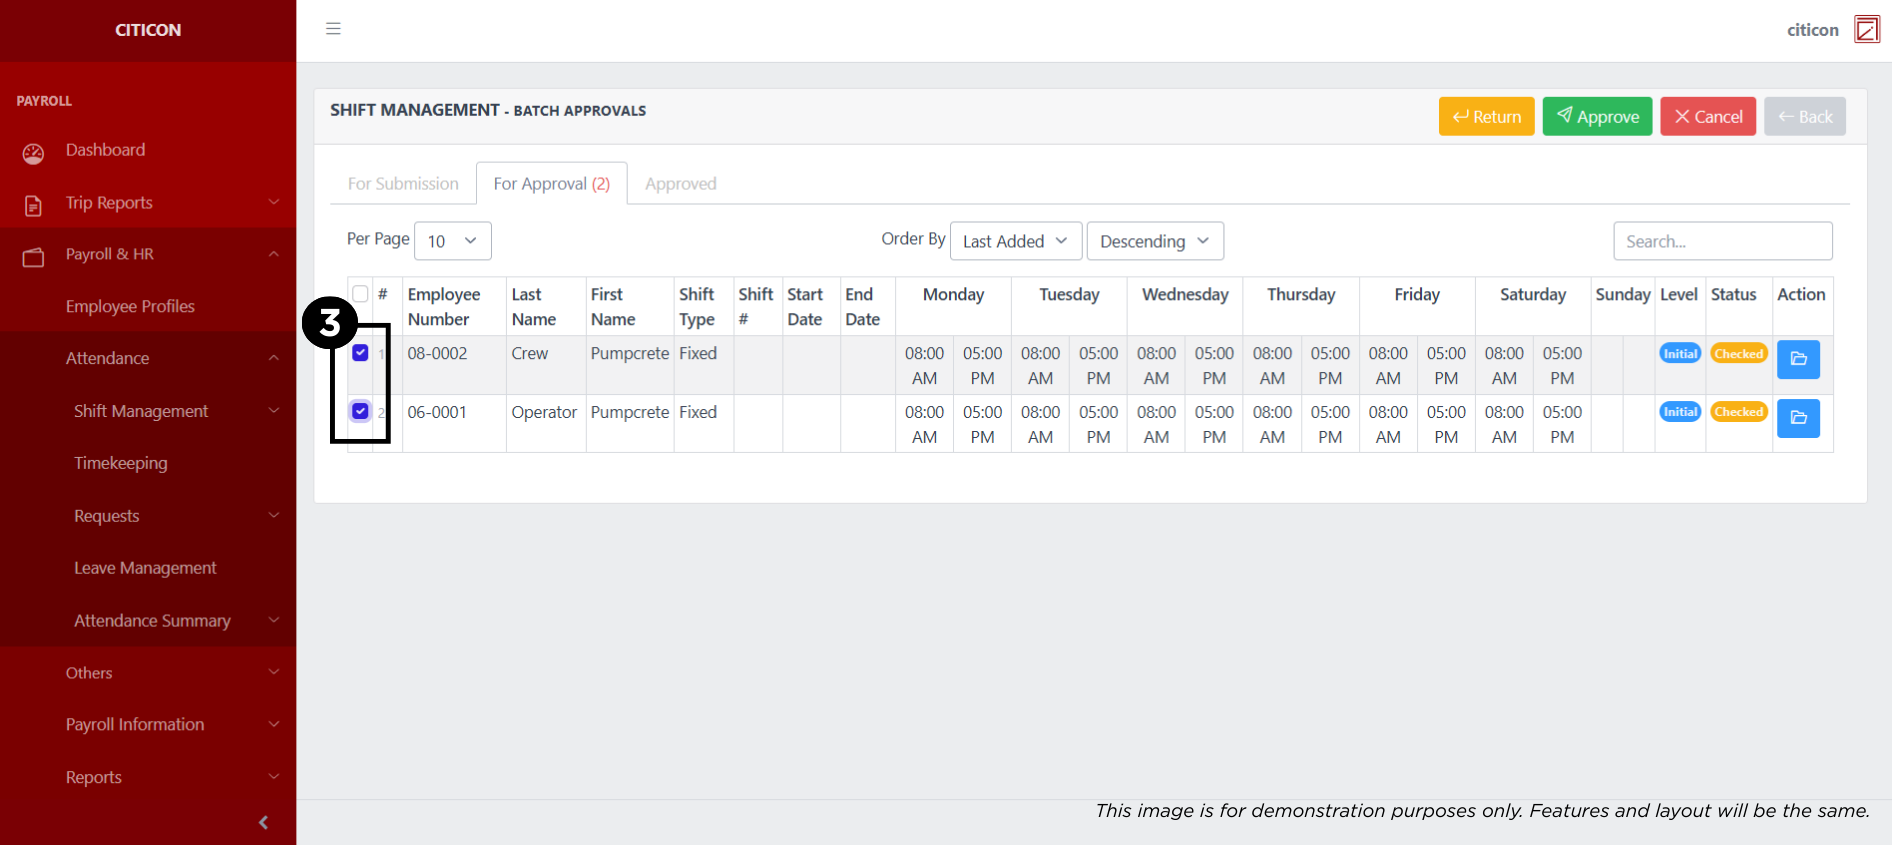Uncheck the checkbox for employee 06-0001

pos(360,411)
